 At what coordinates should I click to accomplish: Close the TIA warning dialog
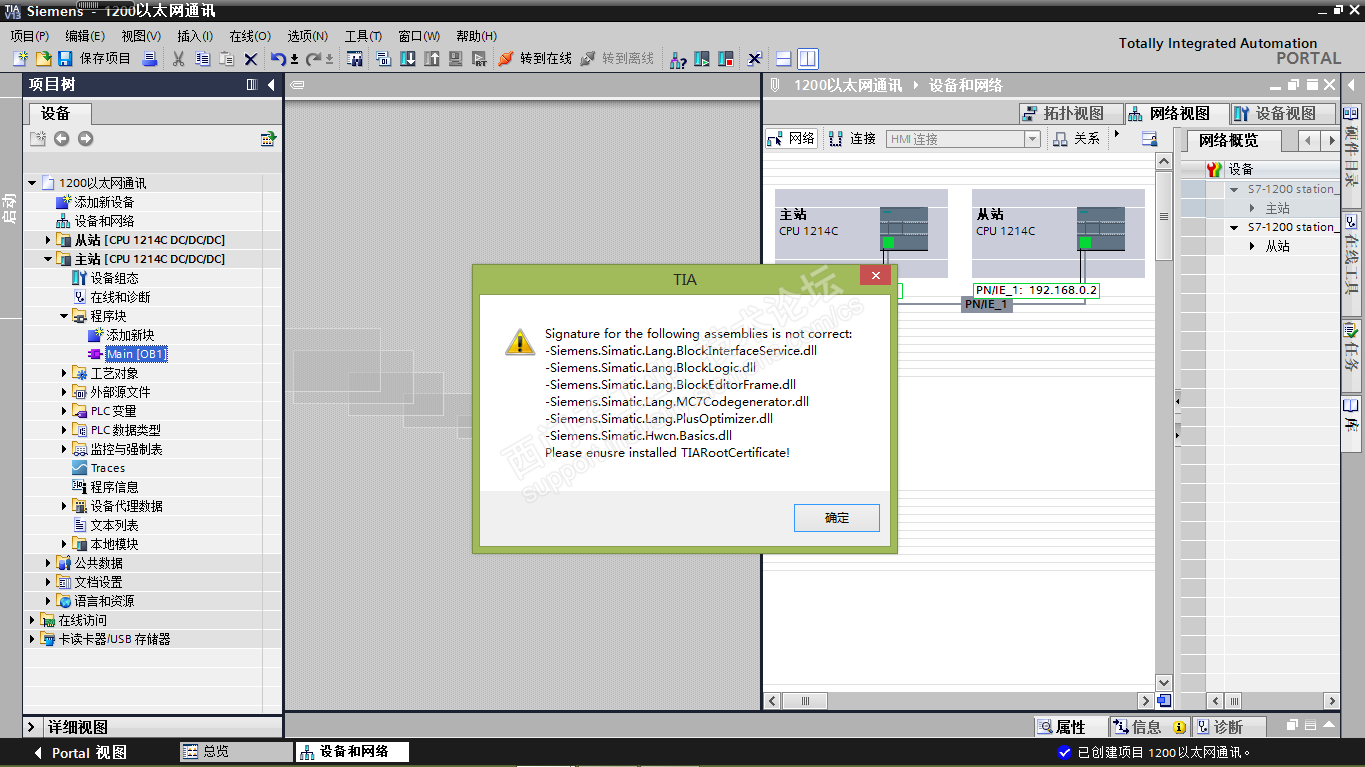tap(875, 276)
